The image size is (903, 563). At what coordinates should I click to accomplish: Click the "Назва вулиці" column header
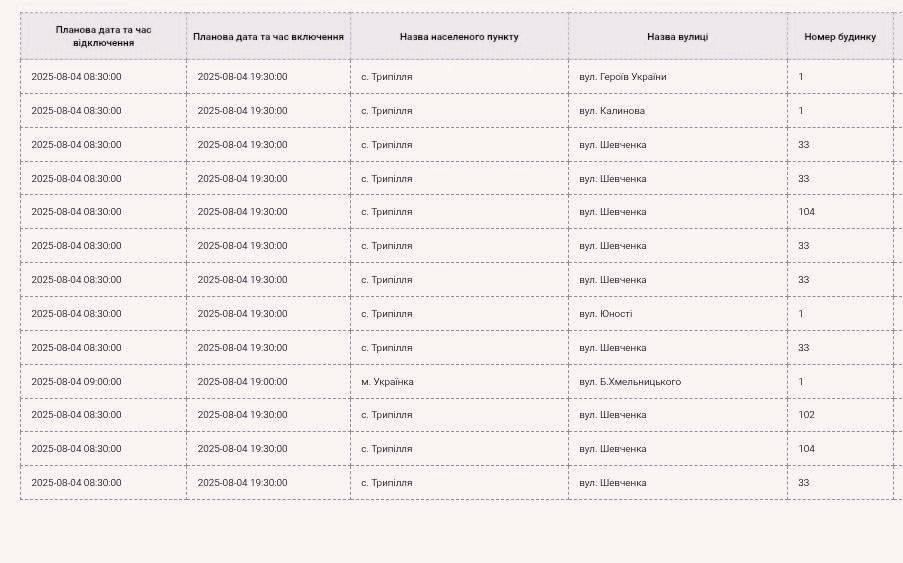677,37
